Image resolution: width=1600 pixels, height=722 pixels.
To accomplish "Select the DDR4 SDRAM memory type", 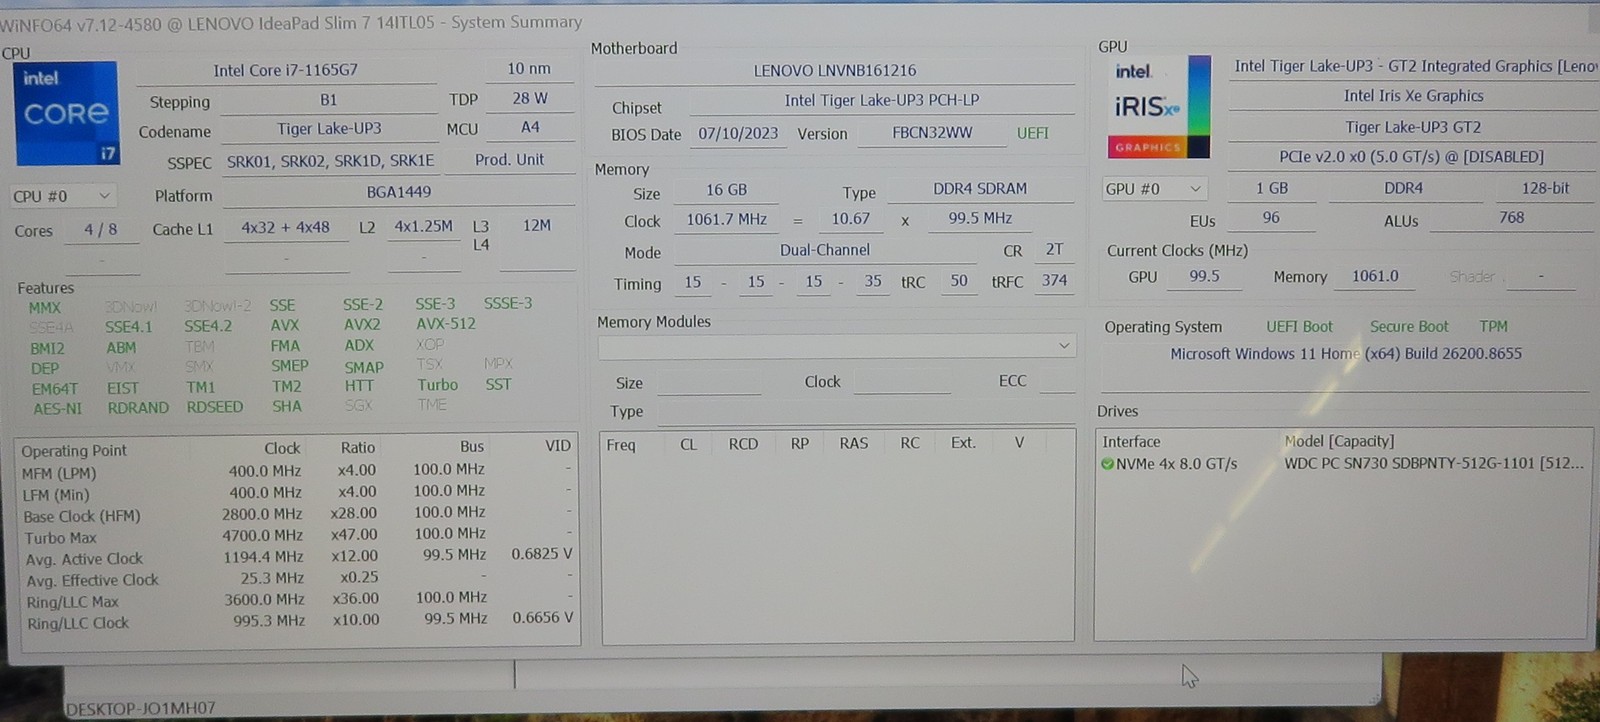I will pos(980,189).
